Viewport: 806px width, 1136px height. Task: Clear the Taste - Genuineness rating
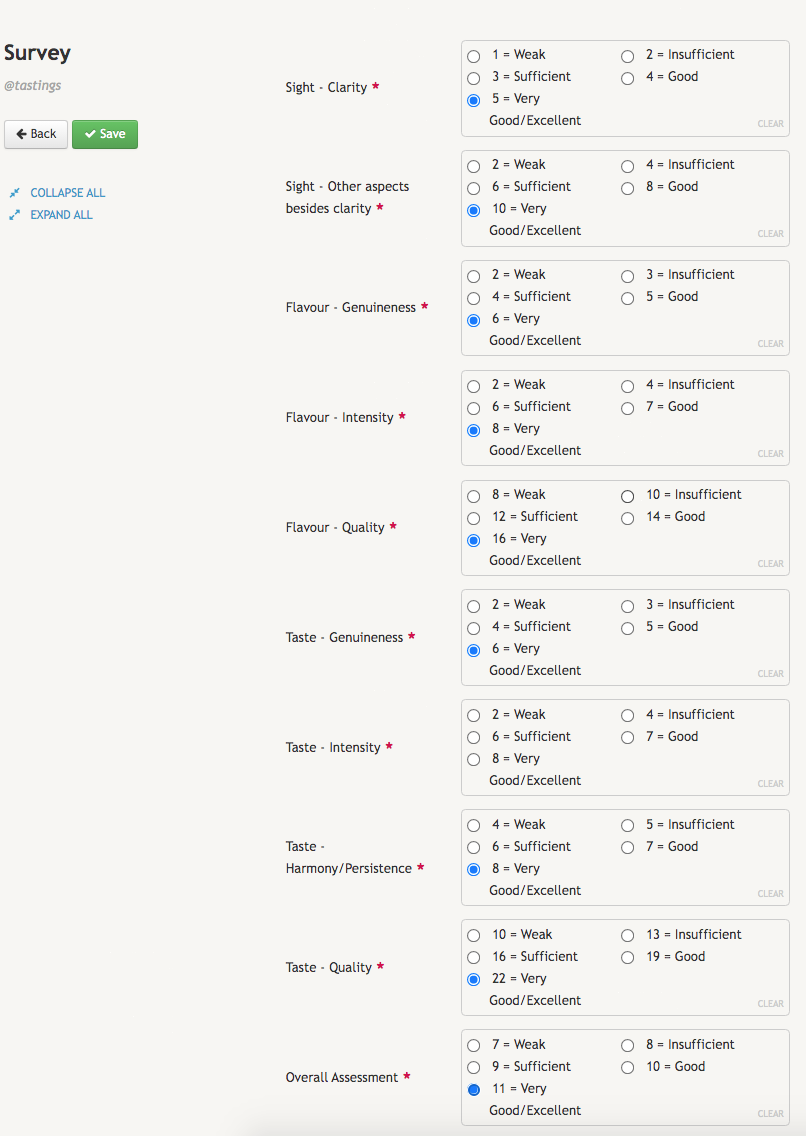pyautogui.click(x=770, y=674)
